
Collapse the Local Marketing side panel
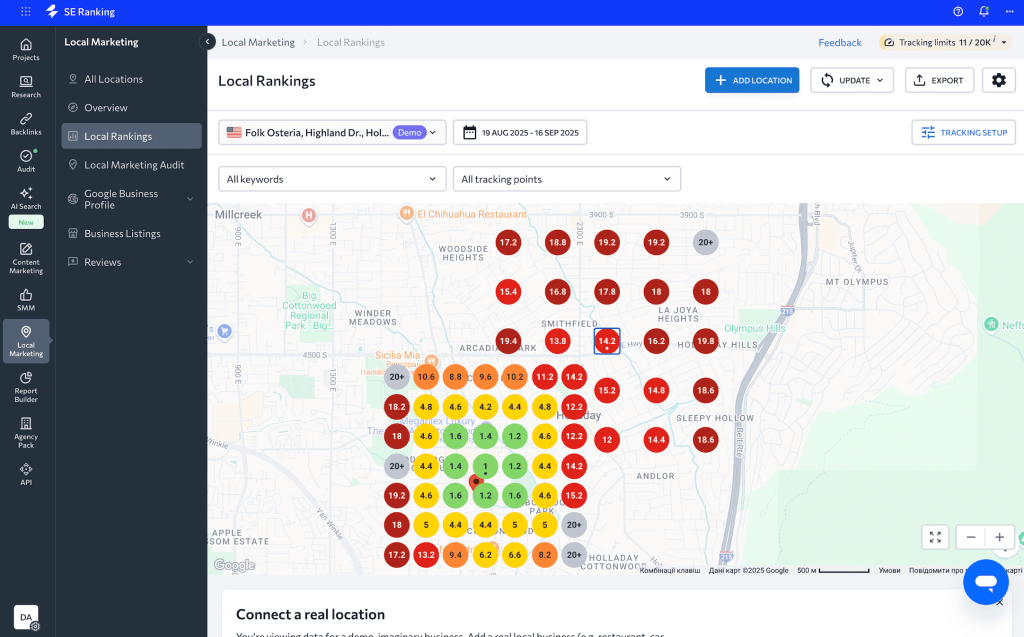pyautogui.click(x=208, y=42)
